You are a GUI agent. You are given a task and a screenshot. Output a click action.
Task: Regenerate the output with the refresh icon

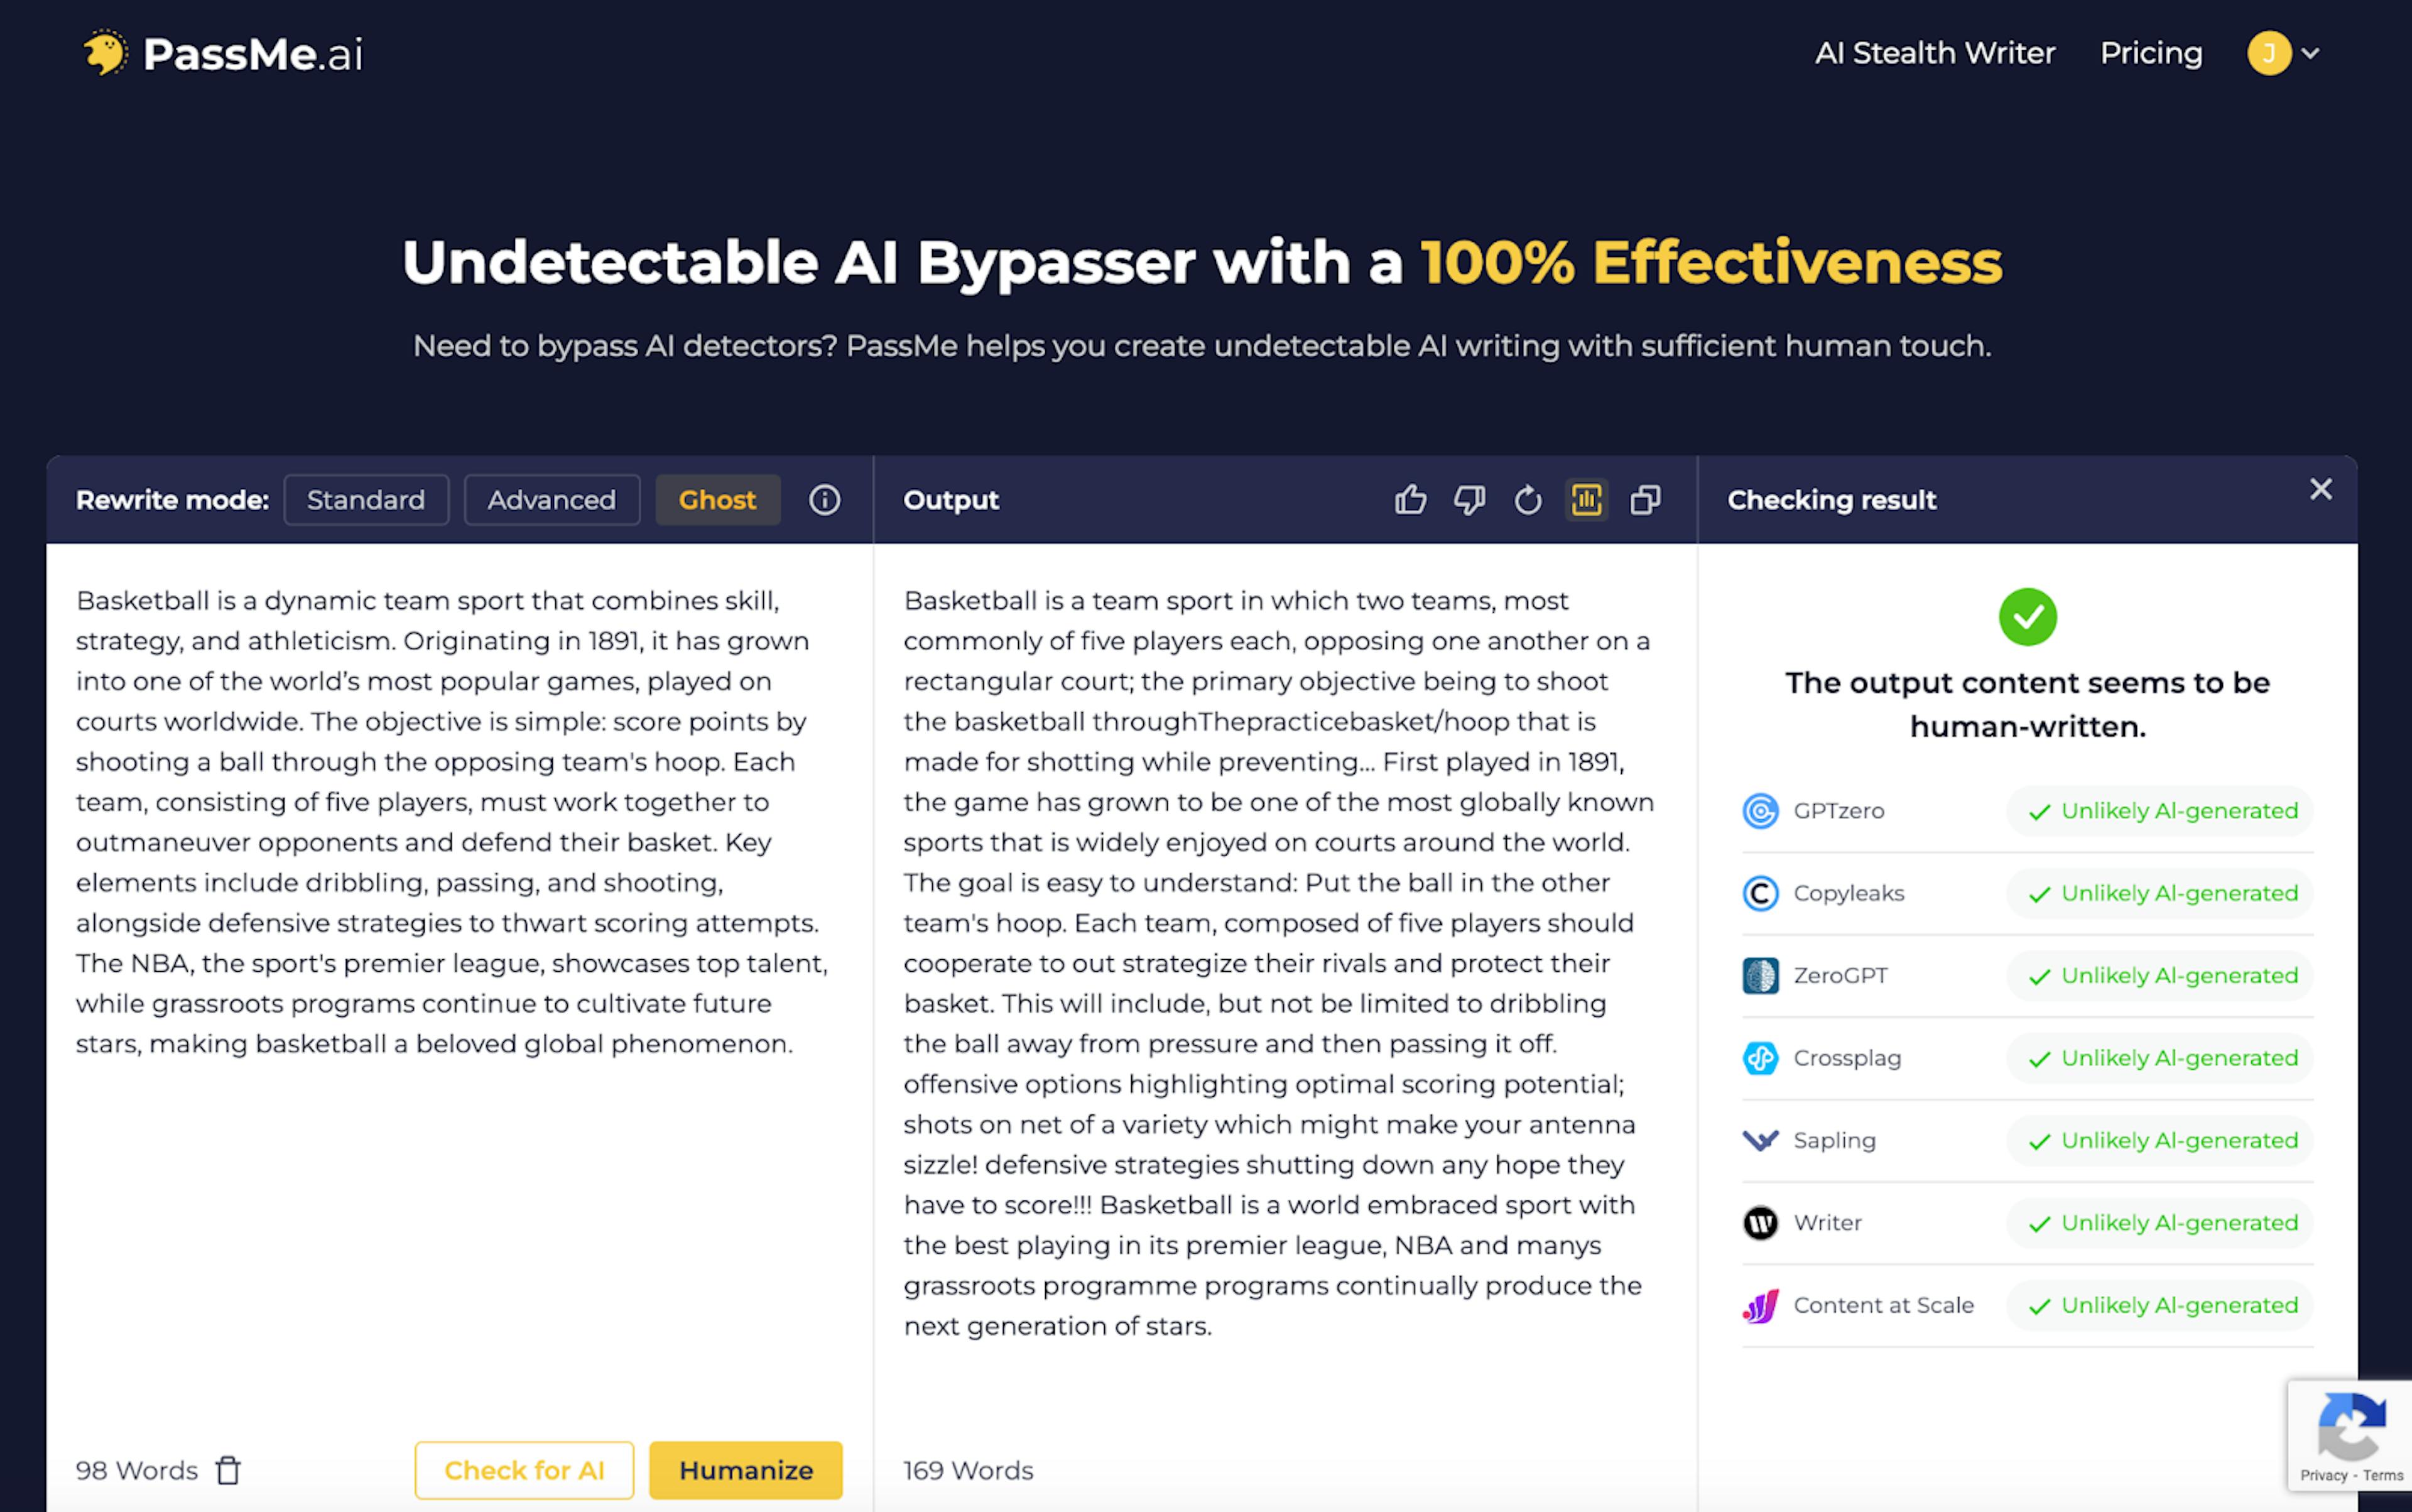pyautogui.click(x=1528, y=500)
